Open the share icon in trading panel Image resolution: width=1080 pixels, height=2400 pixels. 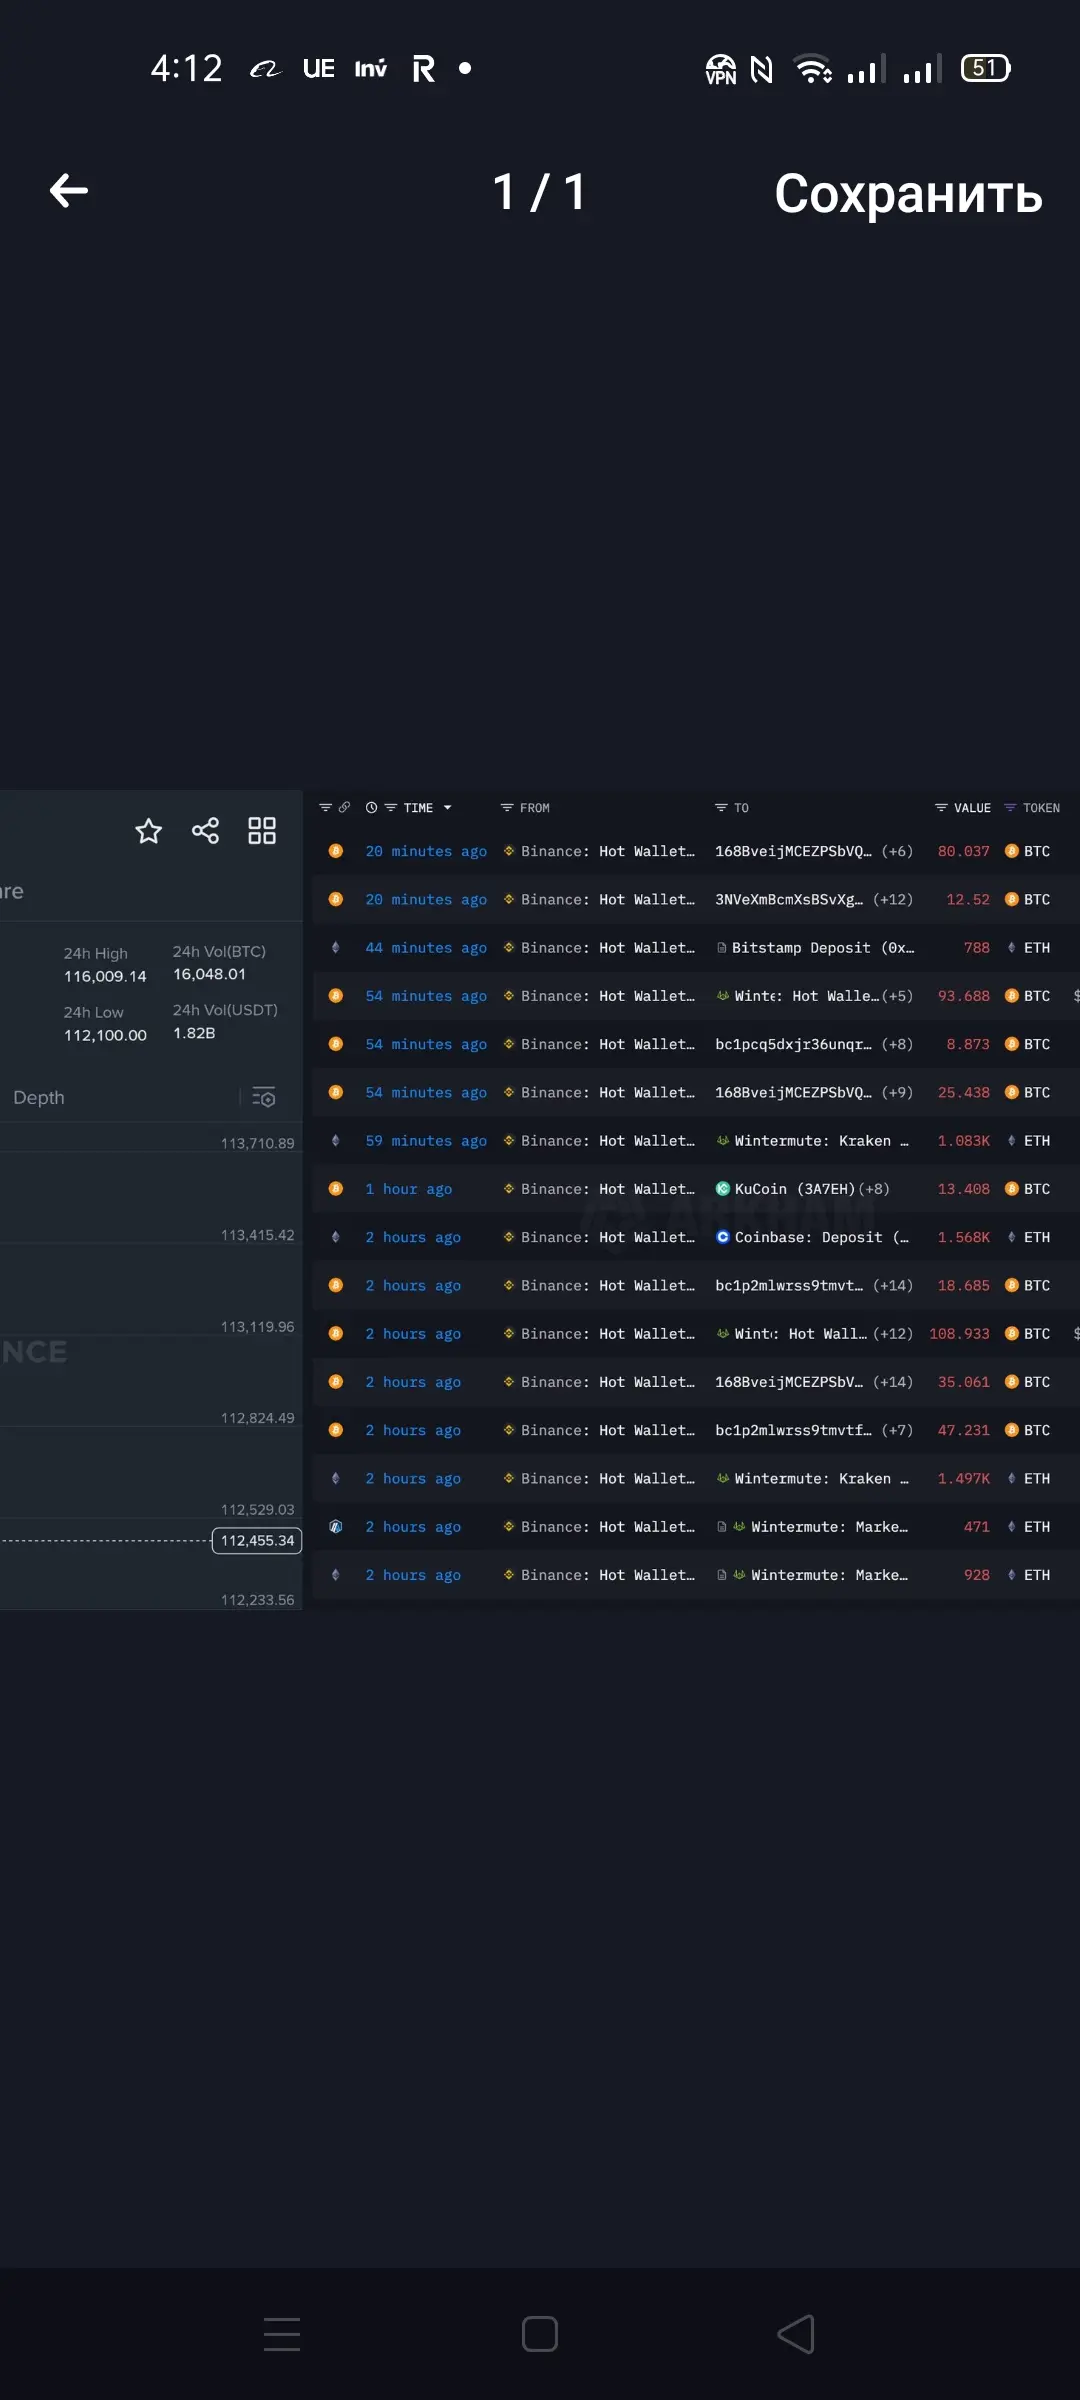(205, 831)
